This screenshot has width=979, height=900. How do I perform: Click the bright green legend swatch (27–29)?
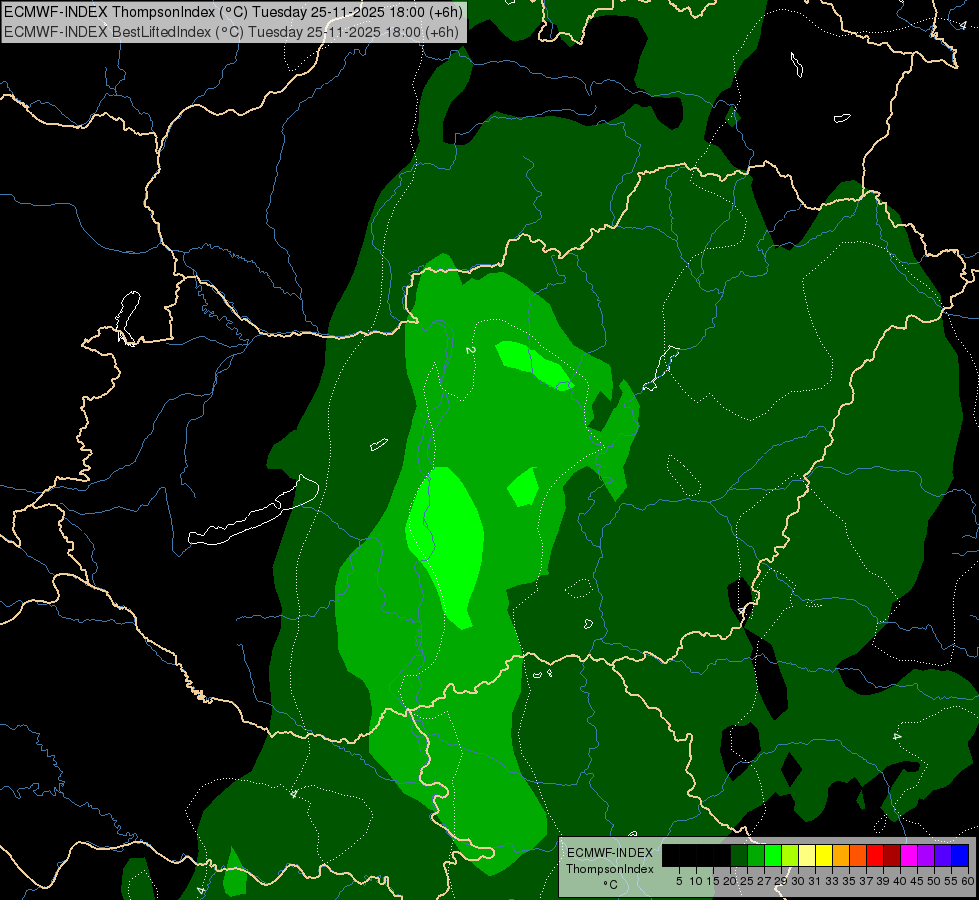[x=773, y=855]
